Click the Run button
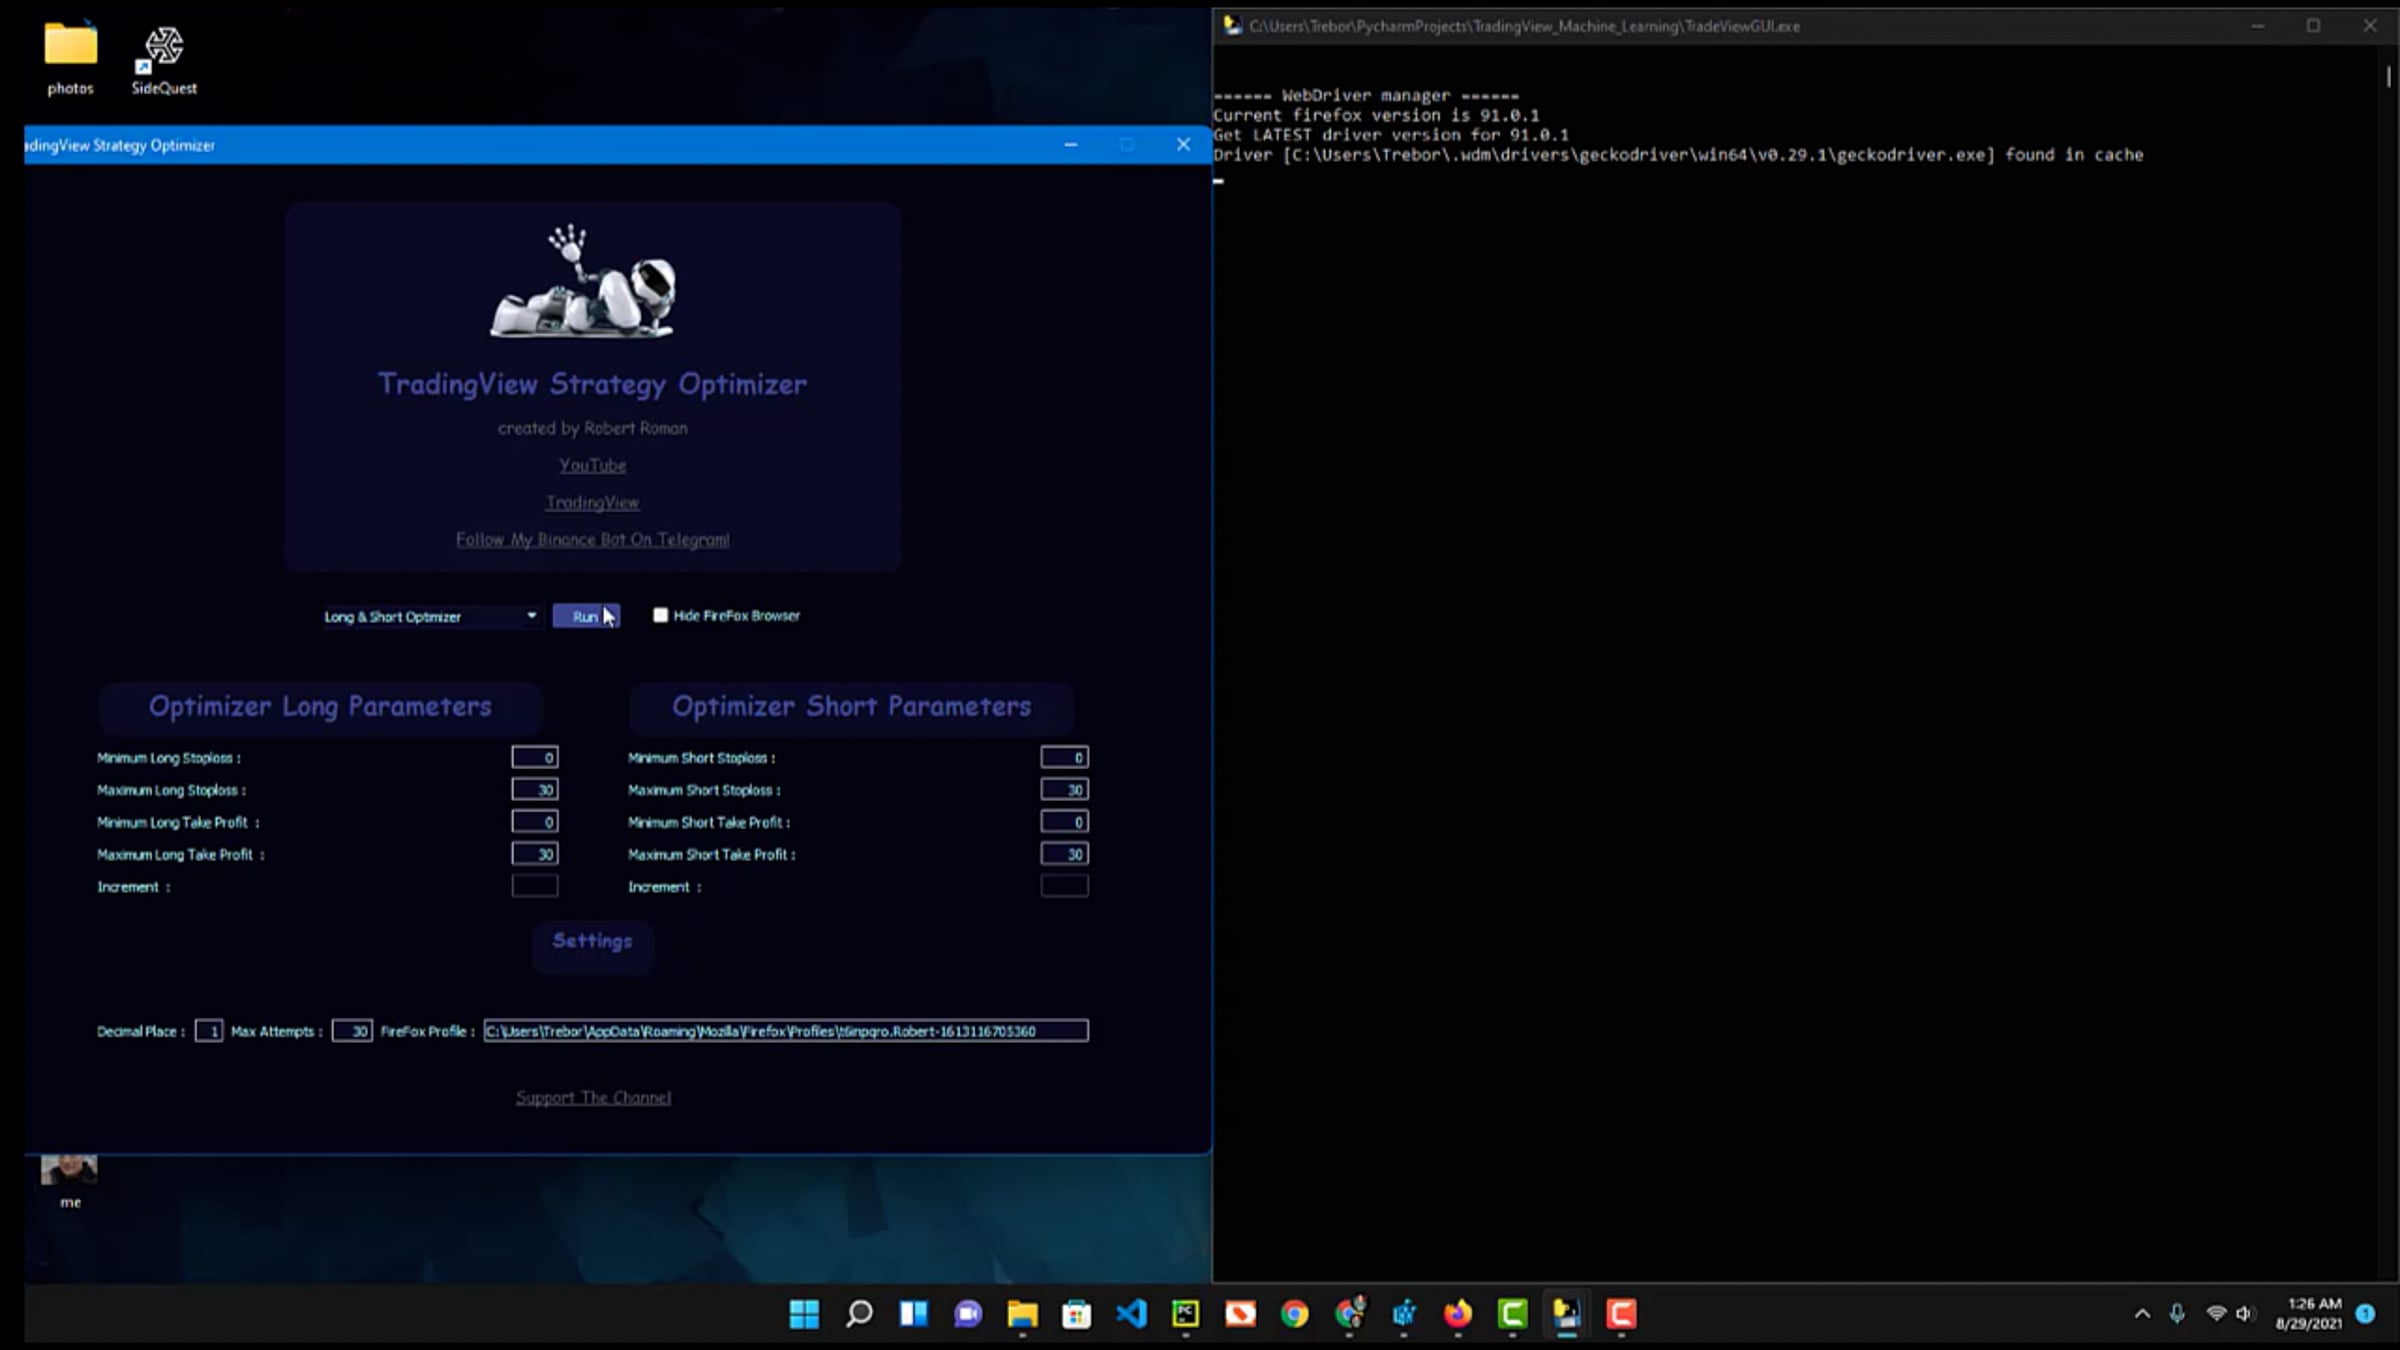This screenshot has width=2400, height=1350. 586,616
